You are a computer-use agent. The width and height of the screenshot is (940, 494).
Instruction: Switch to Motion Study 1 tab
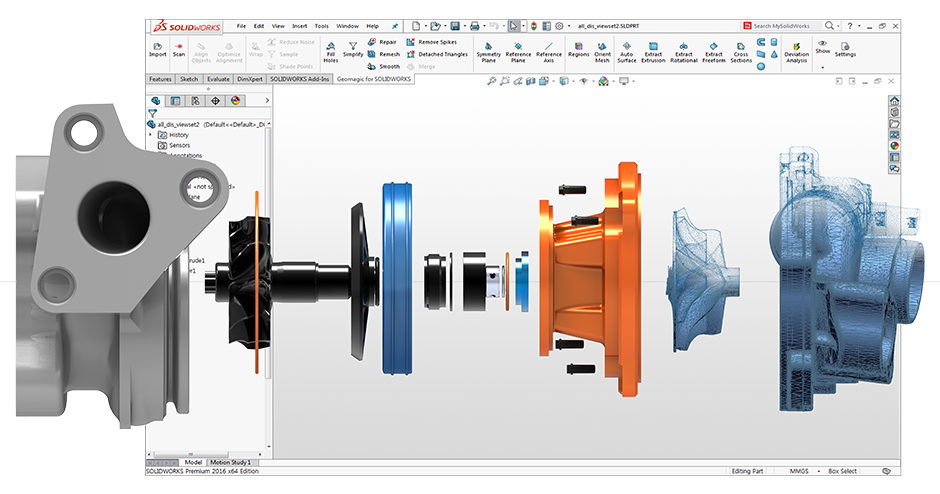tap(231, 462)
